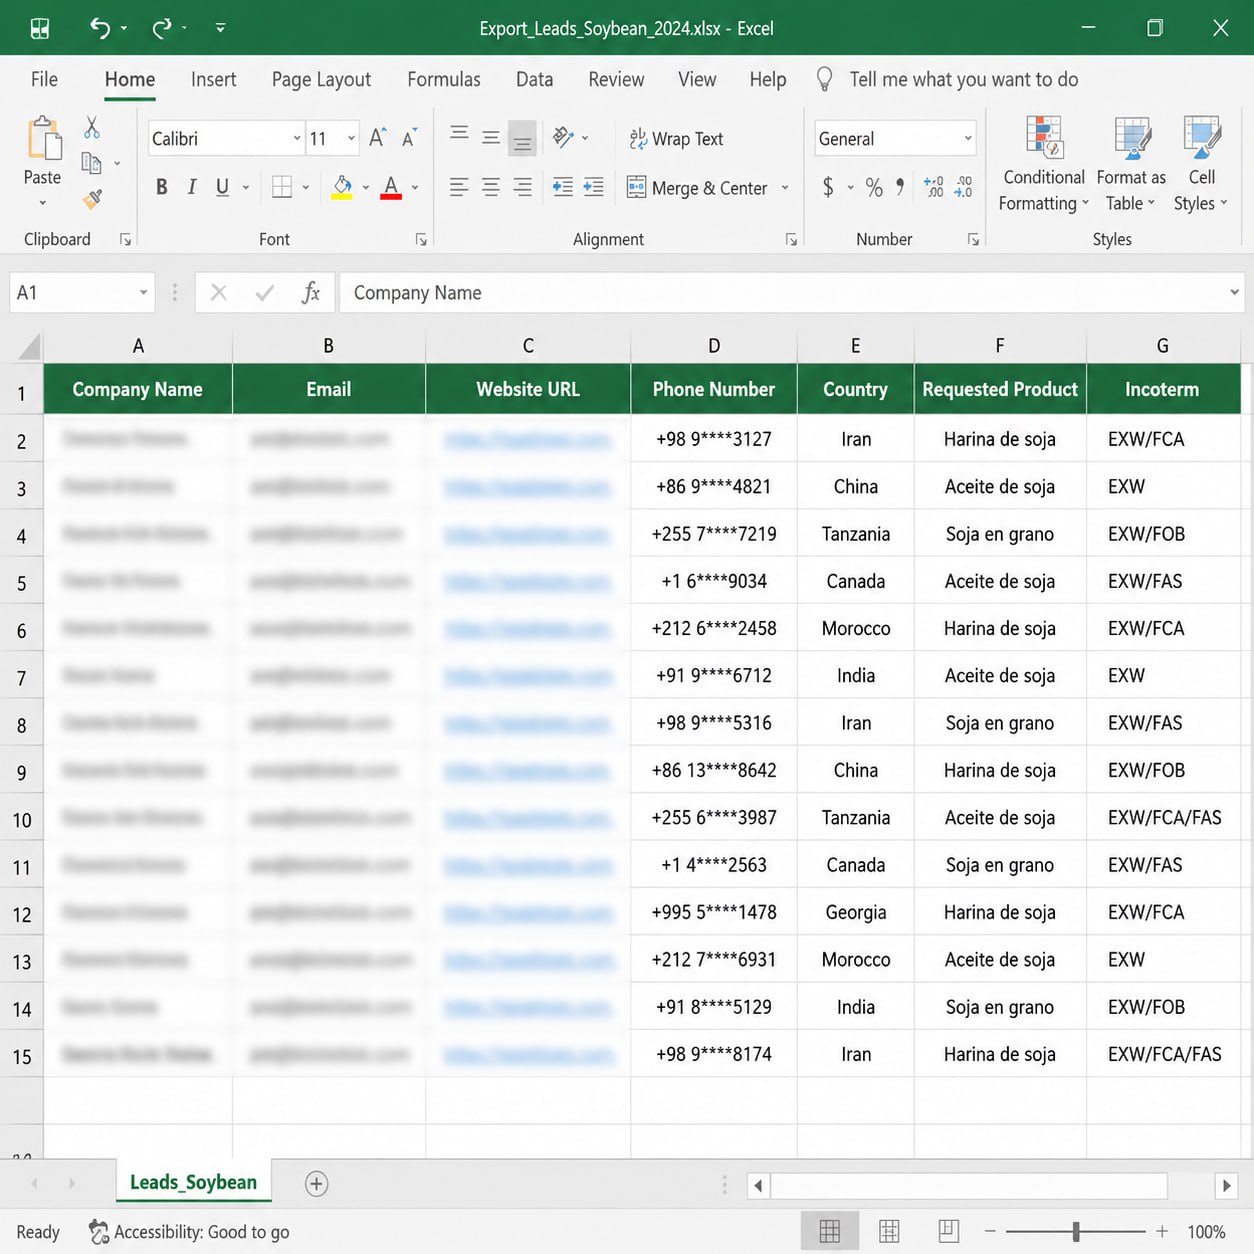Click Increase Indent icon
The width and height of the screenshot is (1254, 1254).
point(594,187)
